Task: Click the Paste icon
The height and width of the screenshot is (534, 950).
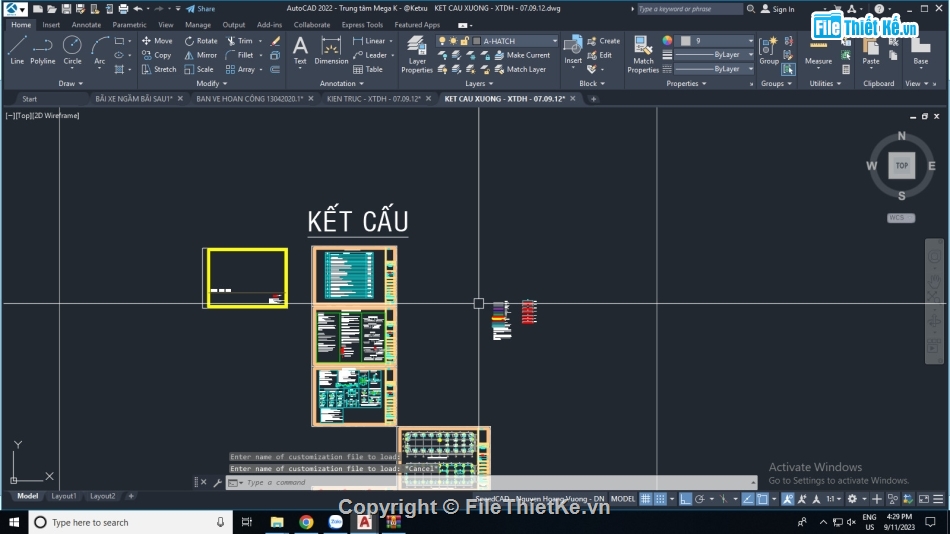Action: (x=871, y=51)
